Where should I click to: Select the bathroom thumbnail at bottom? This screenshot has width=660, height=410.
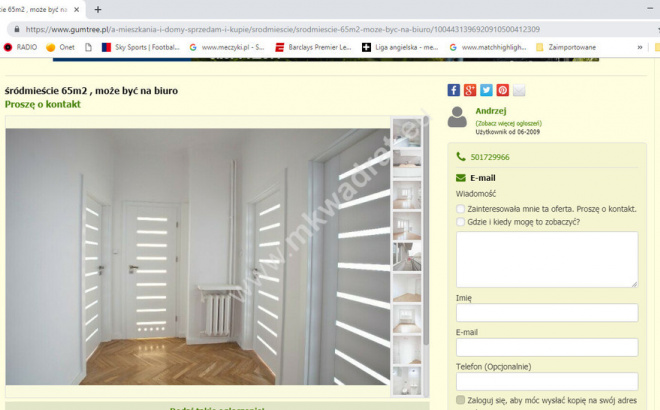click(x=407, y=381)
